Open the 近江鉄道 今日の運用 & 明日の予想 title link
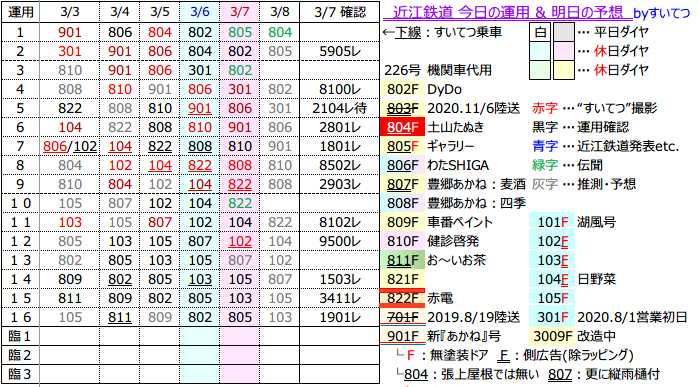699x387 pixels. [508, 12]
